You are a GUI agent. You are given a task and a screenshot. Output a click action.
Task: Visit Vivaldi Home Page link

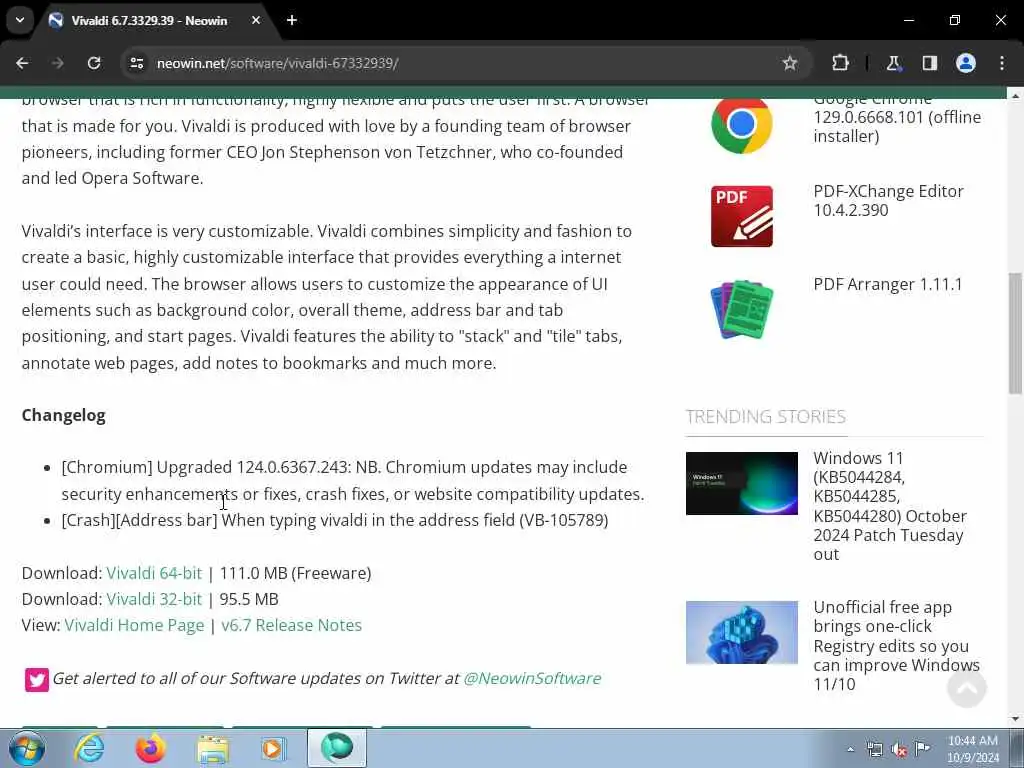tap(134, 625)
